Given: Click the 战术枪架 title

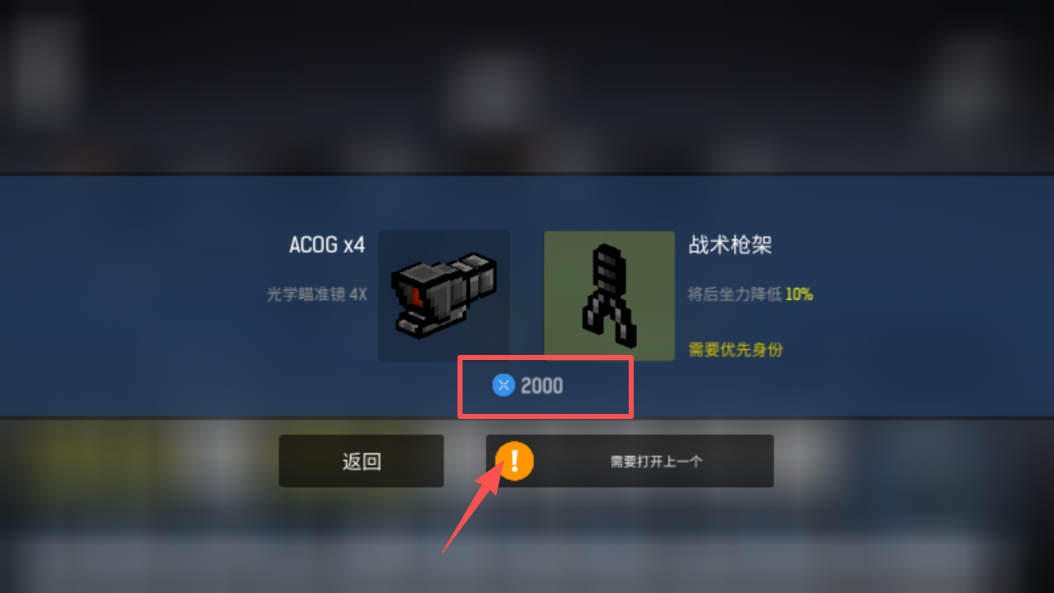Looking at the screenshot, I should (x=730, y=245).
